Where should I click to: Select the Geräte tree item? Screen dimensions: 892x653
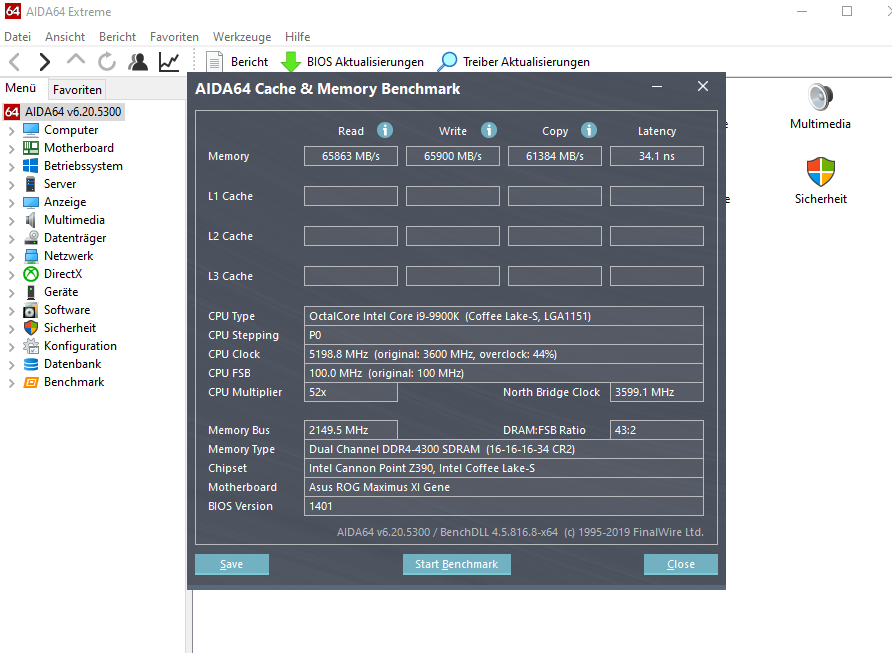pyautogui.click(x=61, y=292)
